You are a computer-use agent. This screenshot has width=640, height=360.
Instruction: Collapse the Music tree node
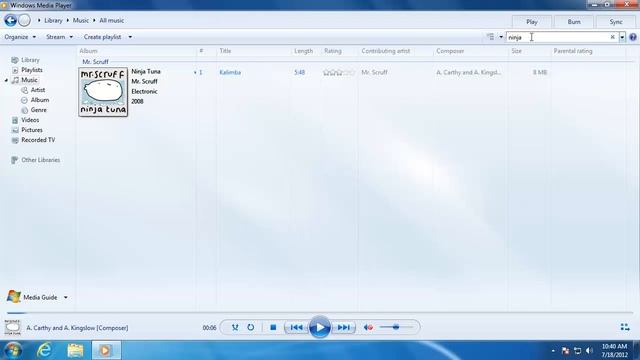click(7, 80)
